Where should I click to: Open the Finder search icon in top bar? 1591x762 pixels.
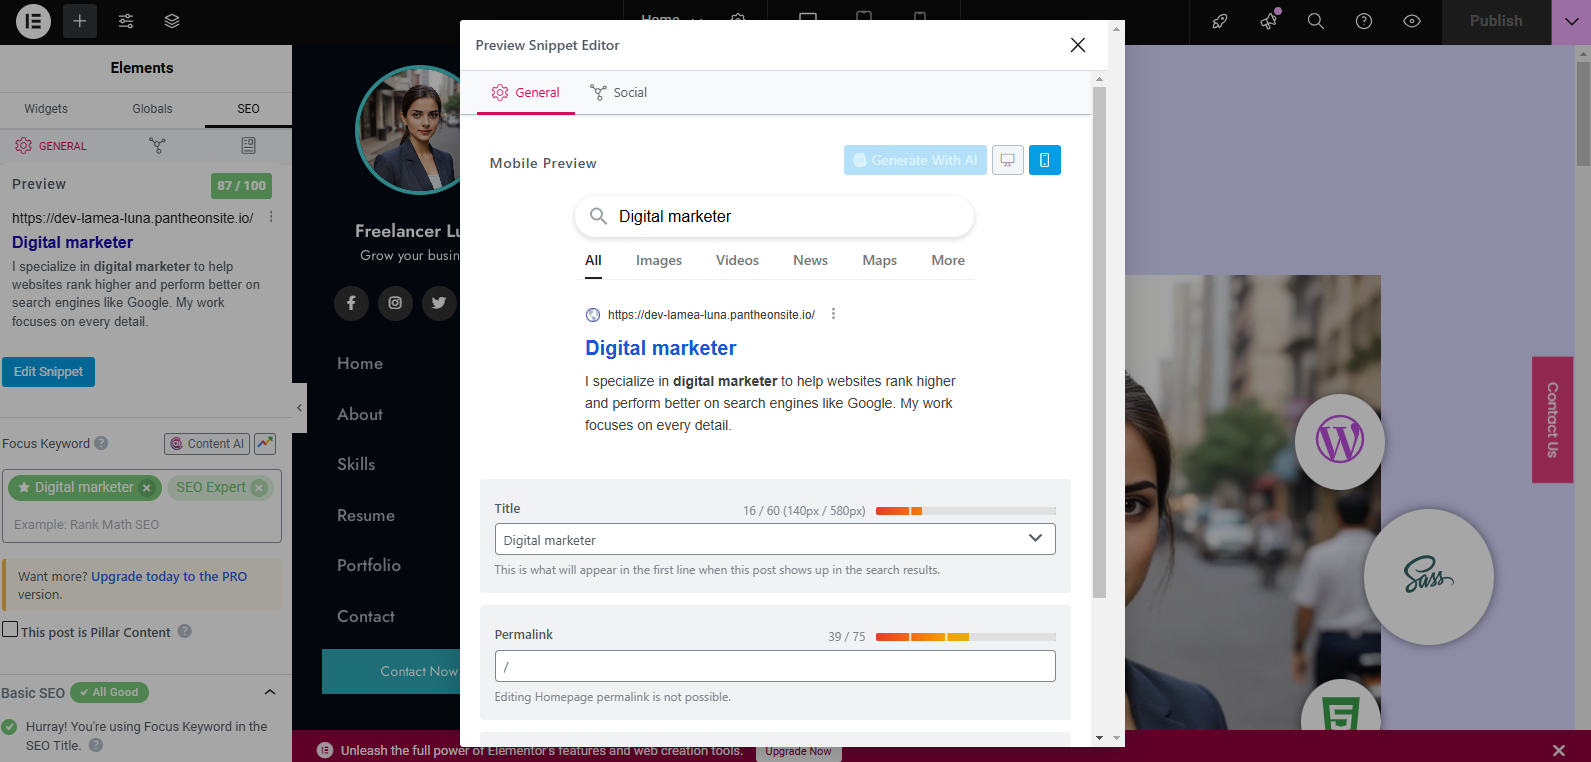pos(1316,21)
